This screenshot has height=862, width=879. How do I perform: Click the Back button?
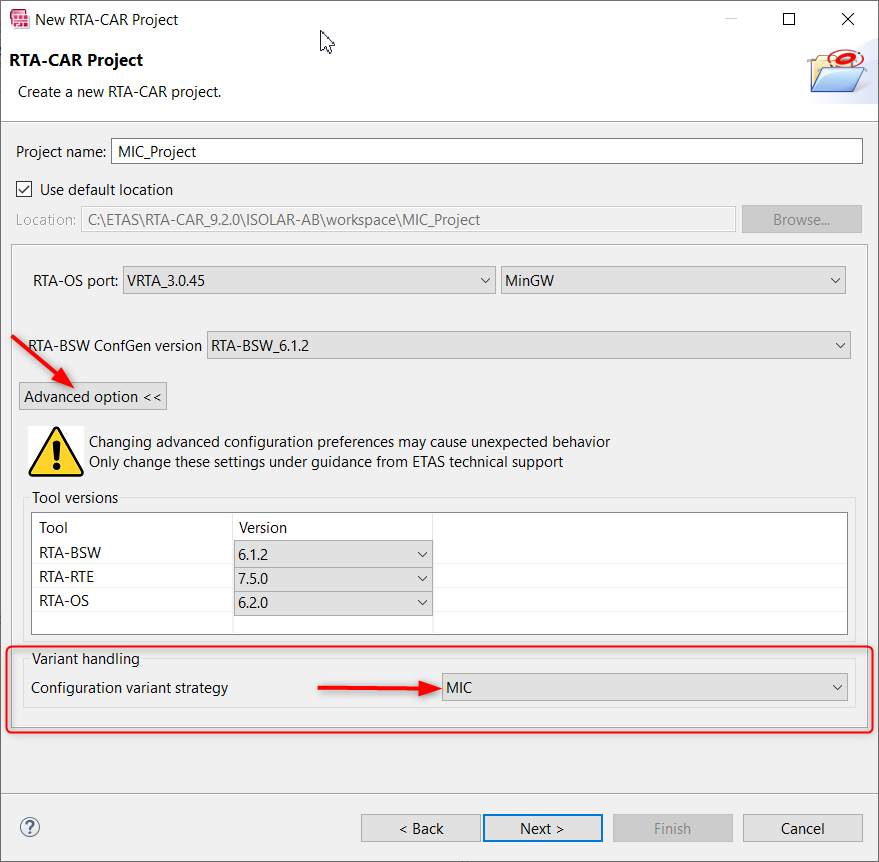pos(421,828)
